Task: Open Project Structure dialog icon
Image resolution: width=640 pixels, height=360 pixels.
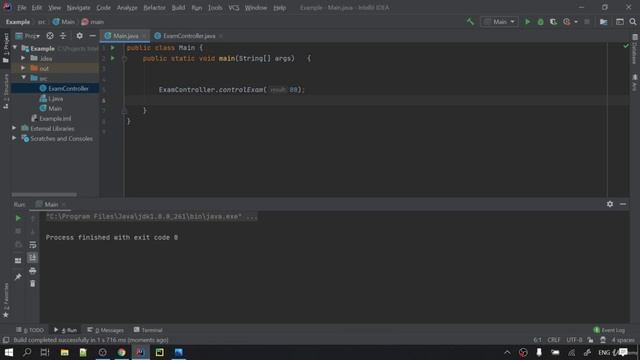Action: point(604,22)
